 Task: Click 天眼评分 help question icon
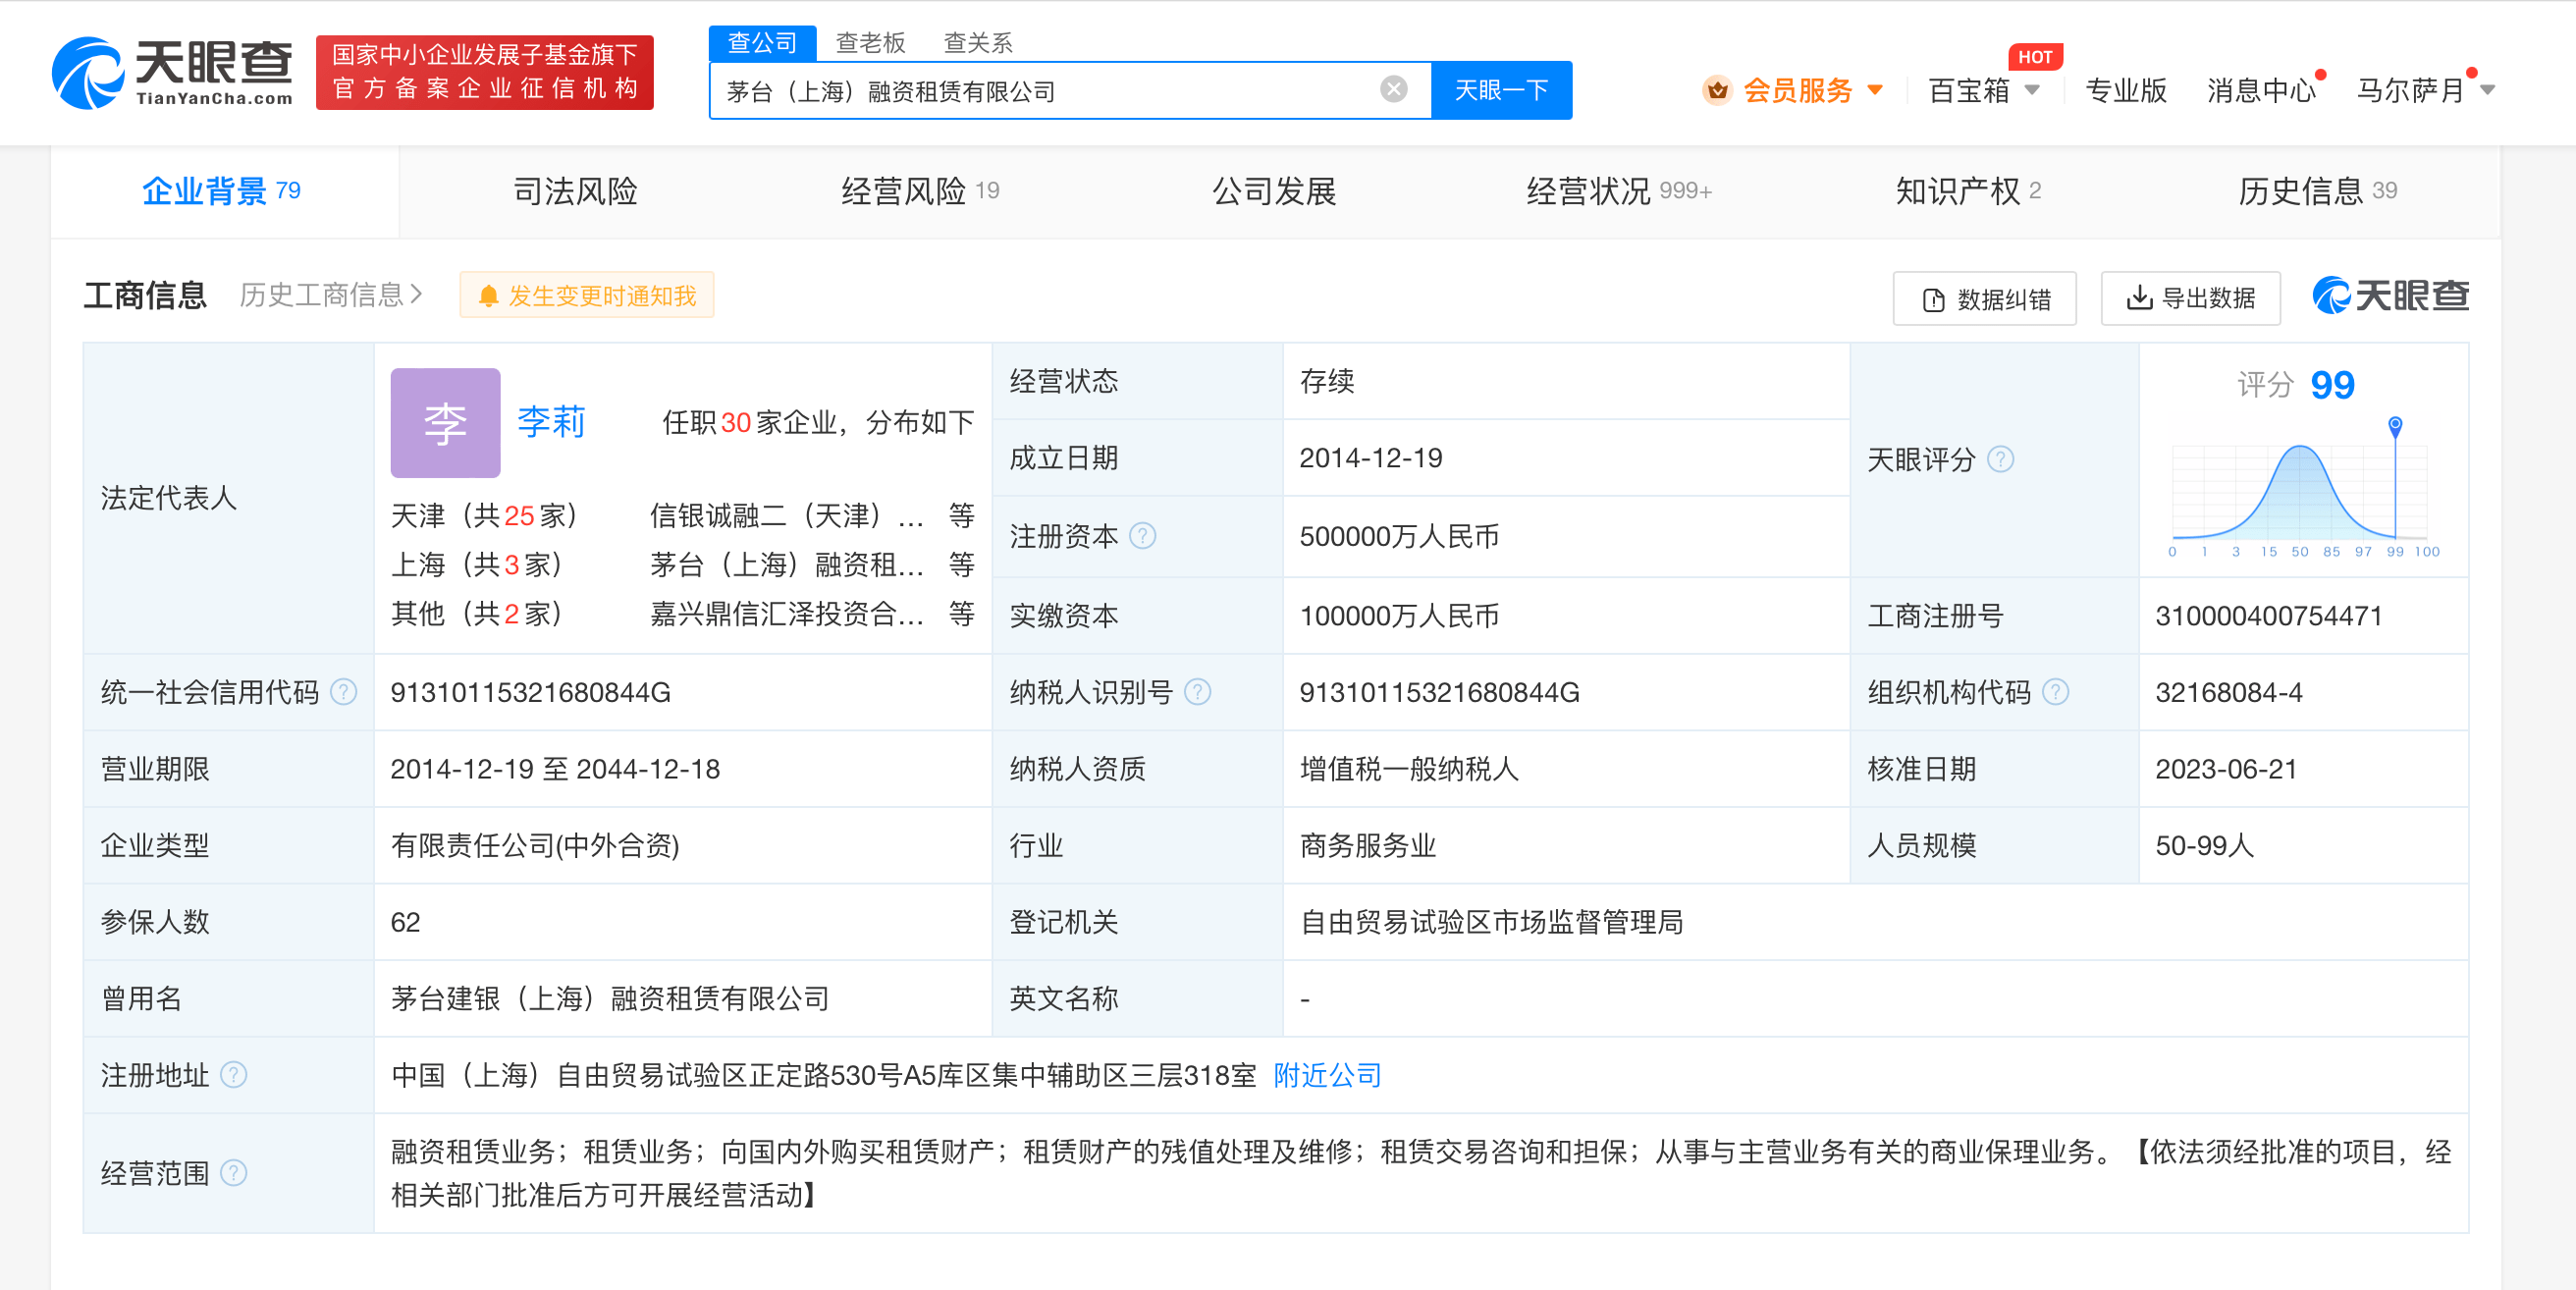[2000, 459]
